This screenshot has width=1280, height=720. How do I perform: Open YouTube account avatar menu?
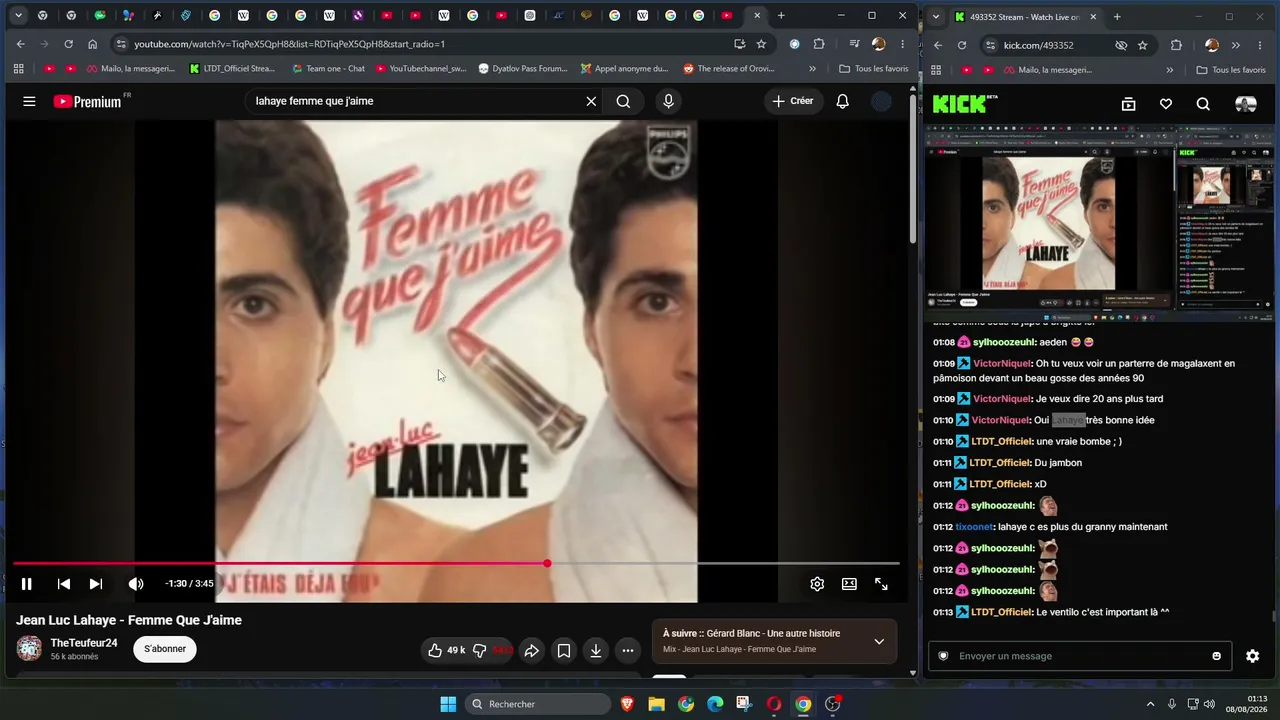[x=881, y=101]
